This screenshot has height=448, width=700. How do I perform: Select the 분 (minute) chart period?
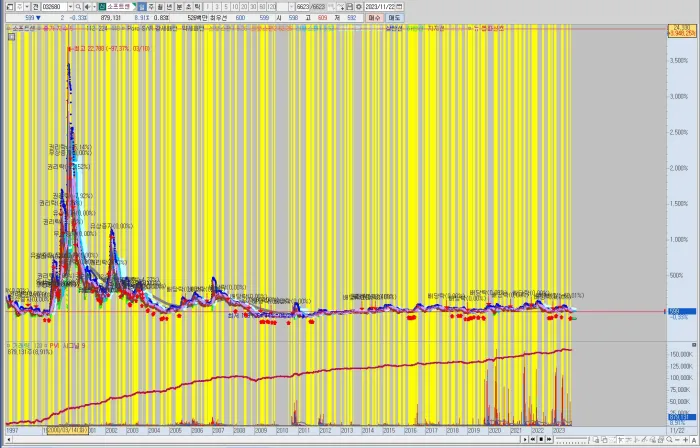[179, 7]
